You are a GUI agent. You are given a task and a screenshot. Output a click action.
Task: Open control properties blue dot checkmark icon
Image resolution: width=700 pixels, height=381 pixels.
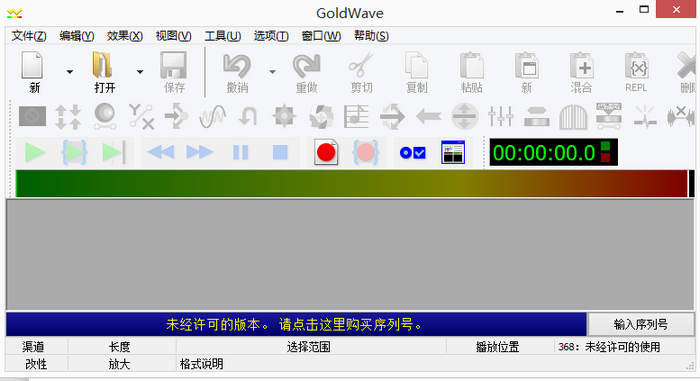pyautogui.click(x=412, y=153)
